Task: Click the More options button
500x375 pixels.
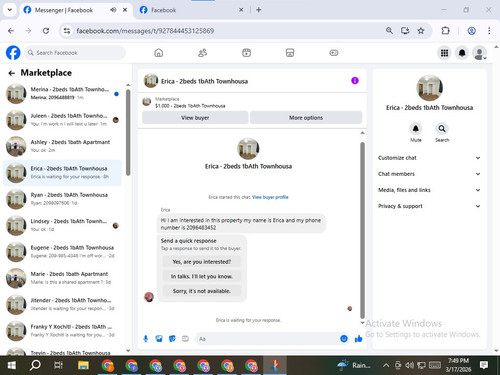Action: click(x=306, y=118)
